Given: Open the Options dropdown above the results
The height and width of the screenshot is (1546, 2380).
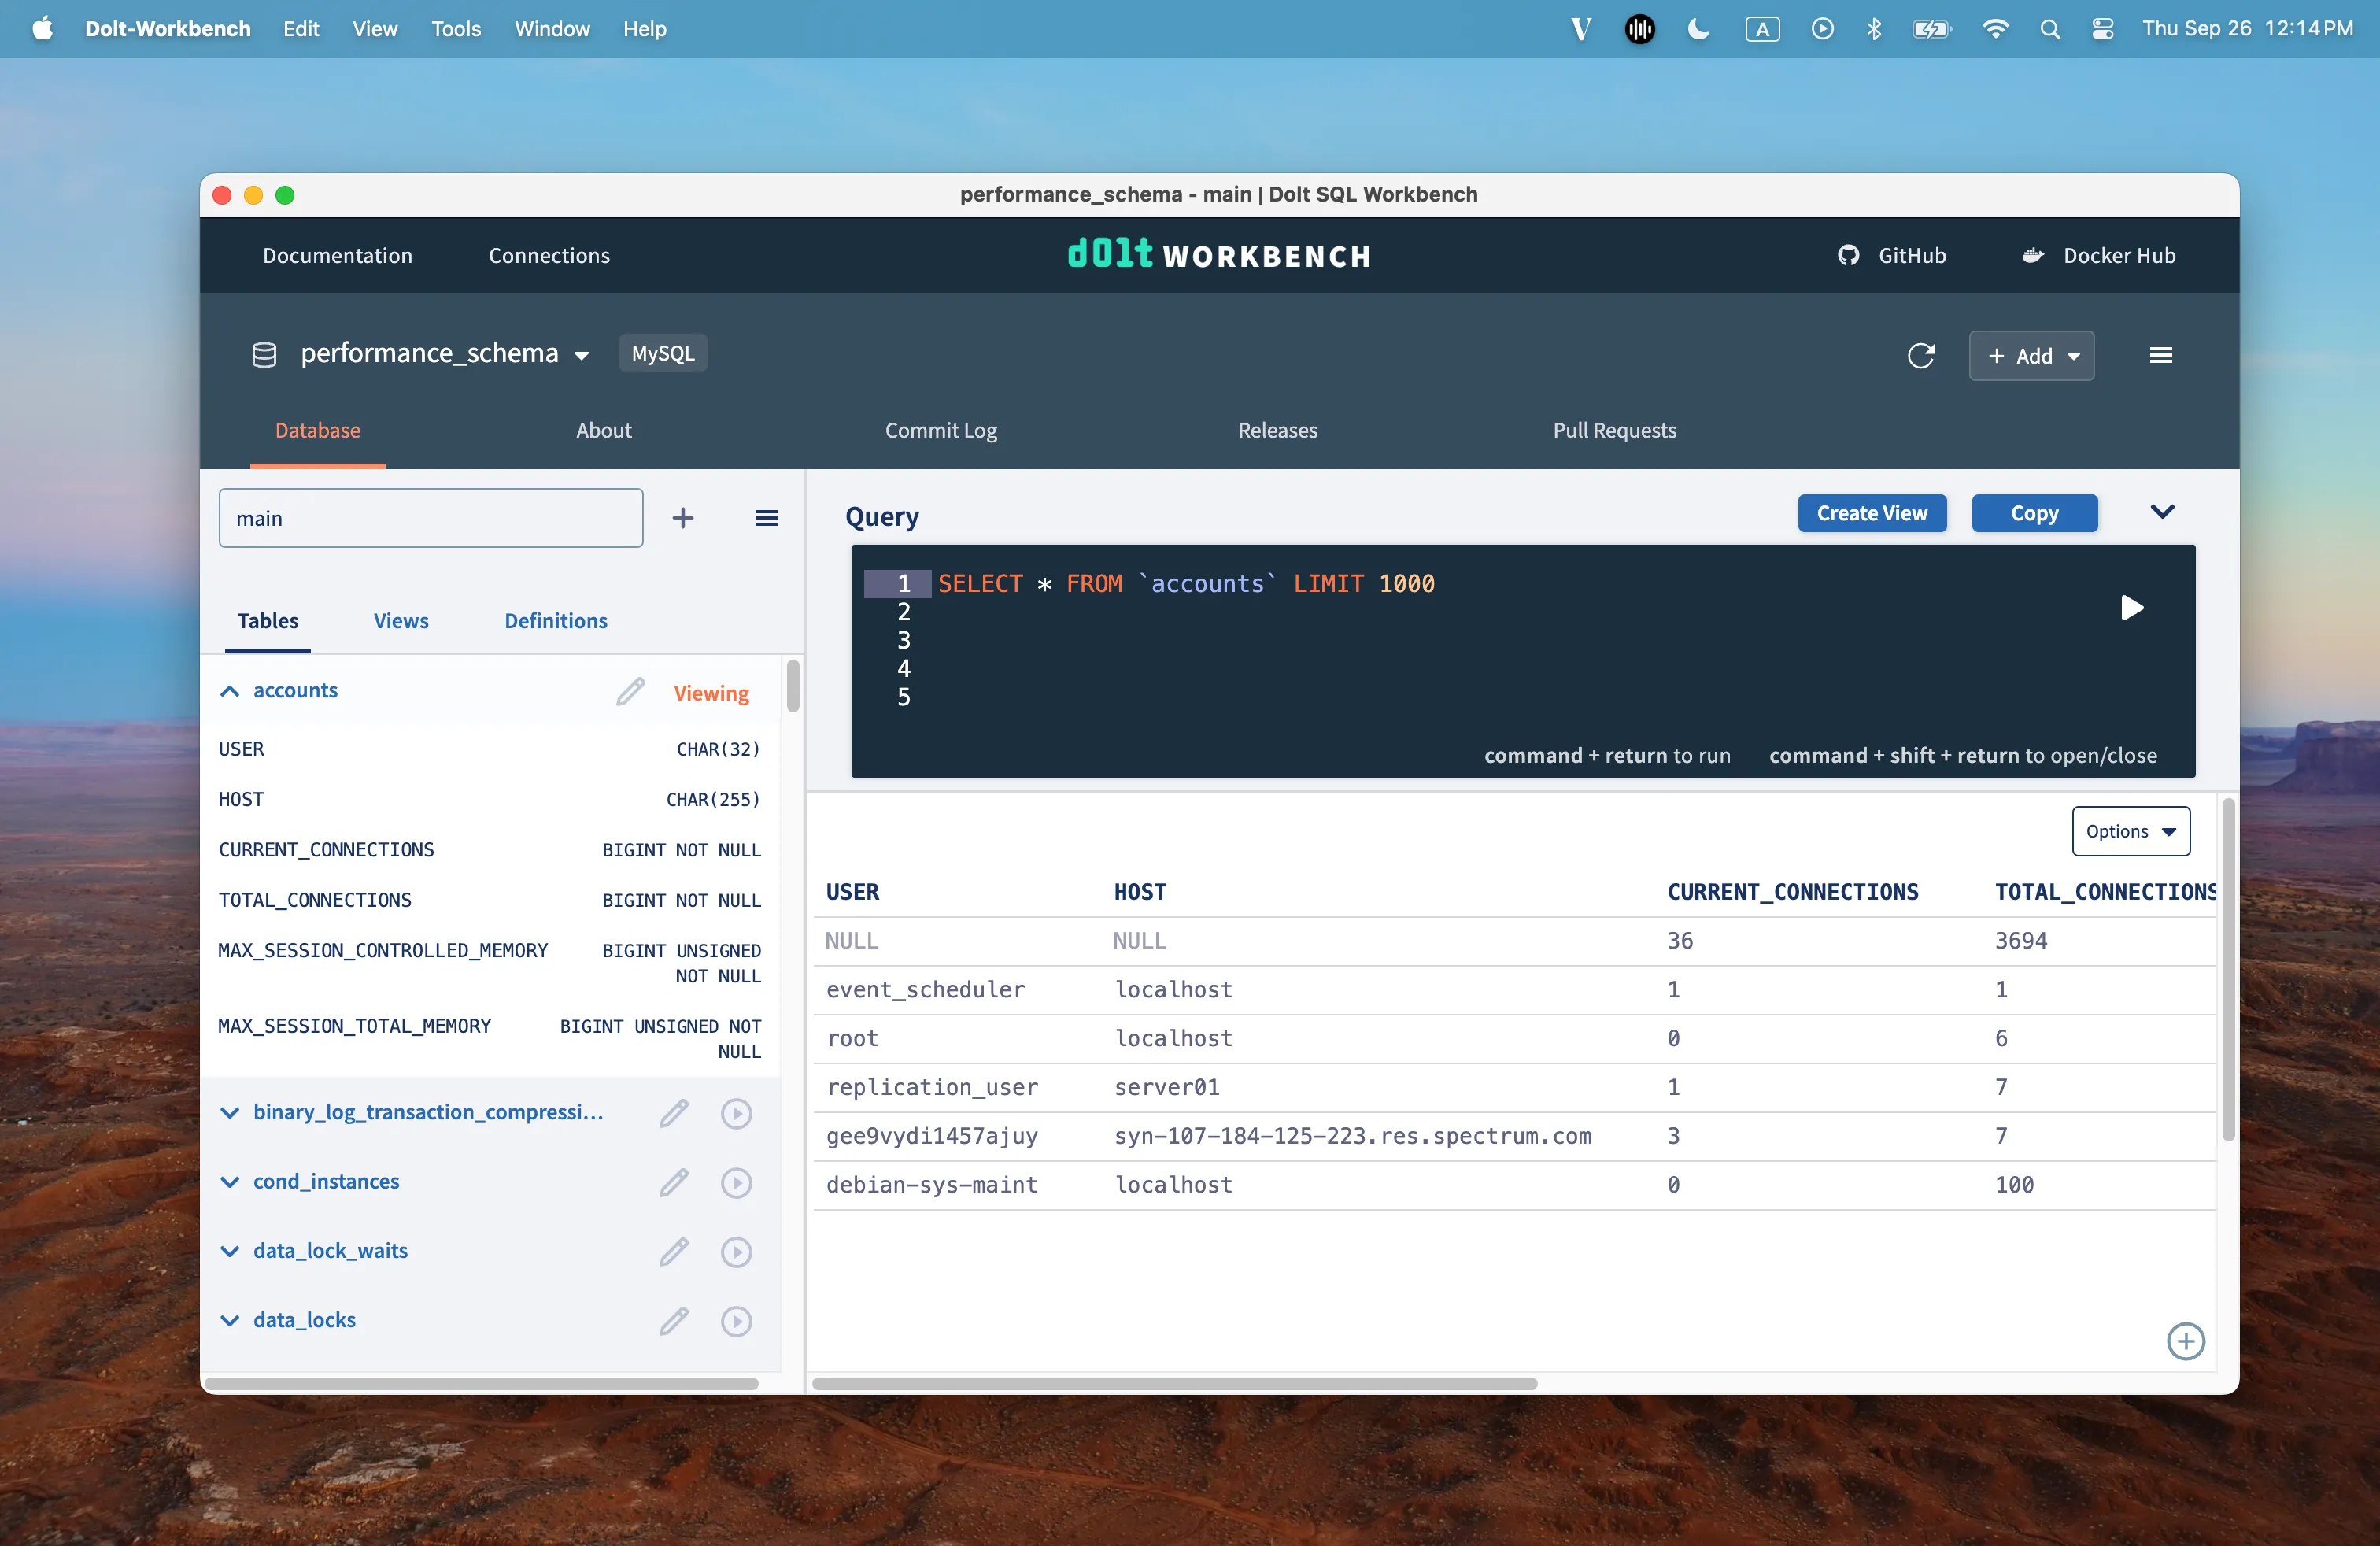Looking at the screenshot, I should tap(2129, 831).
